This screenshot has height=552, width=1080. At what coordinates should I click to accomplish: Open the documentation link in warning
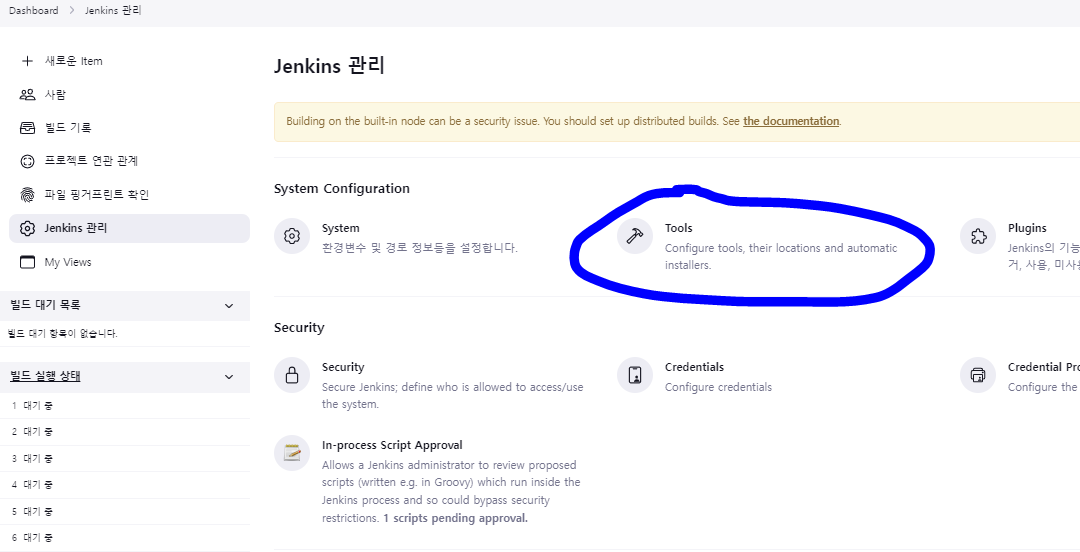coord(791,121)
